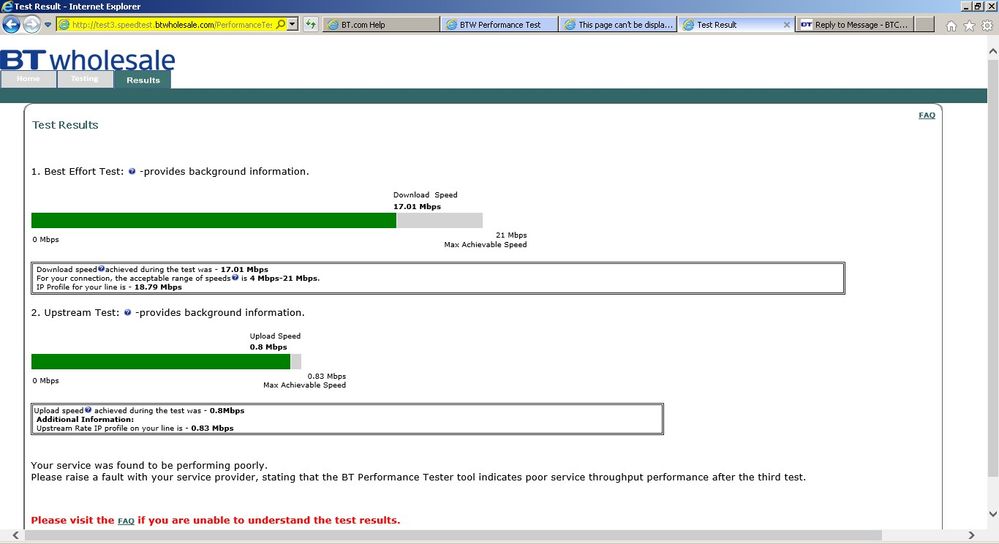Click '0.83 Mbps' max upload speed label
999x544 pixels.
coord(326,376)
